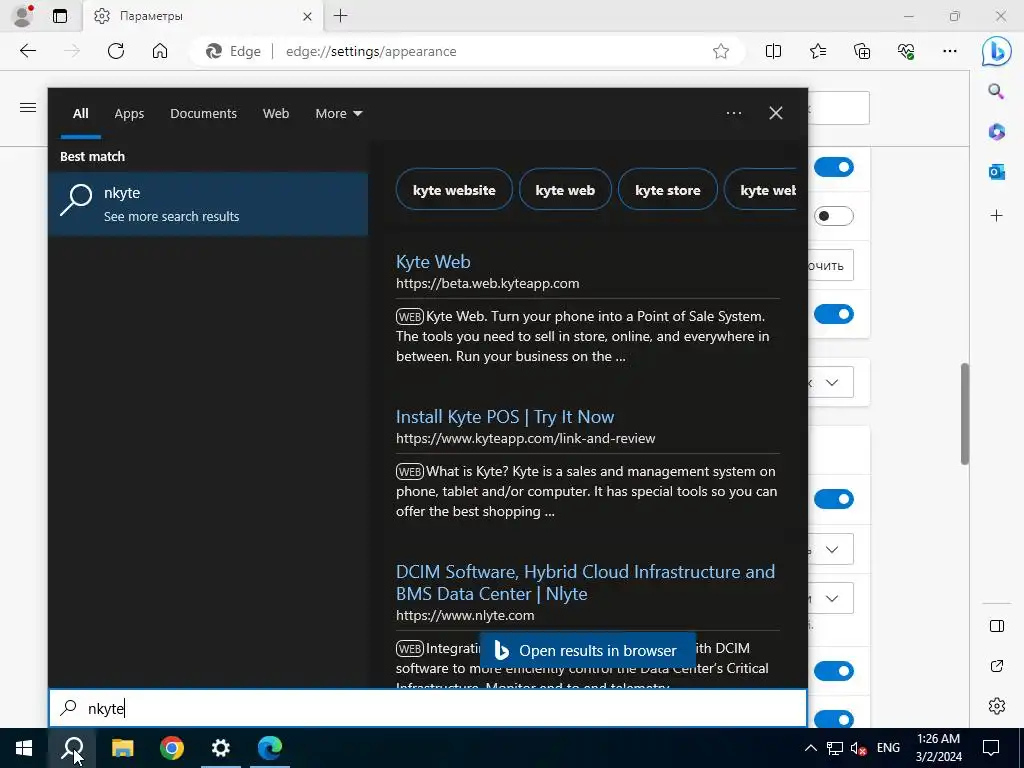Viewport: 1024px width, 768px height.
Task: Click the settings page vertical scrollbar
Action: (x=965, y=414)
